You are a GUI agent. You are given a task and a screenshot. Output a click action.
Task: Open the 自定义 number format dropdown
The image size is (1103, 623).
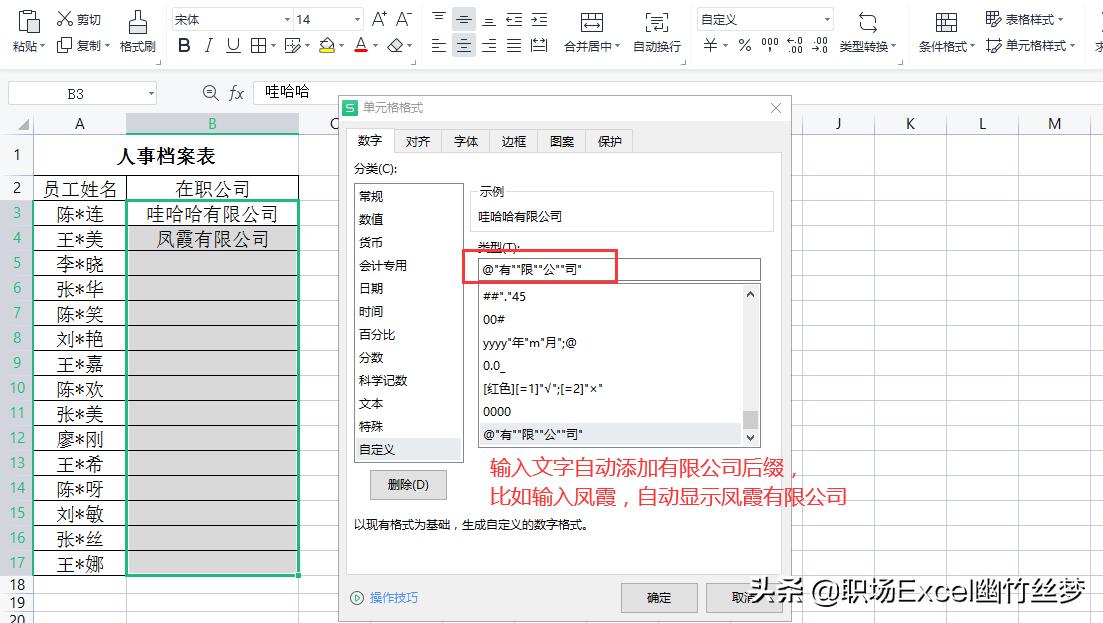tap(828, 17)
